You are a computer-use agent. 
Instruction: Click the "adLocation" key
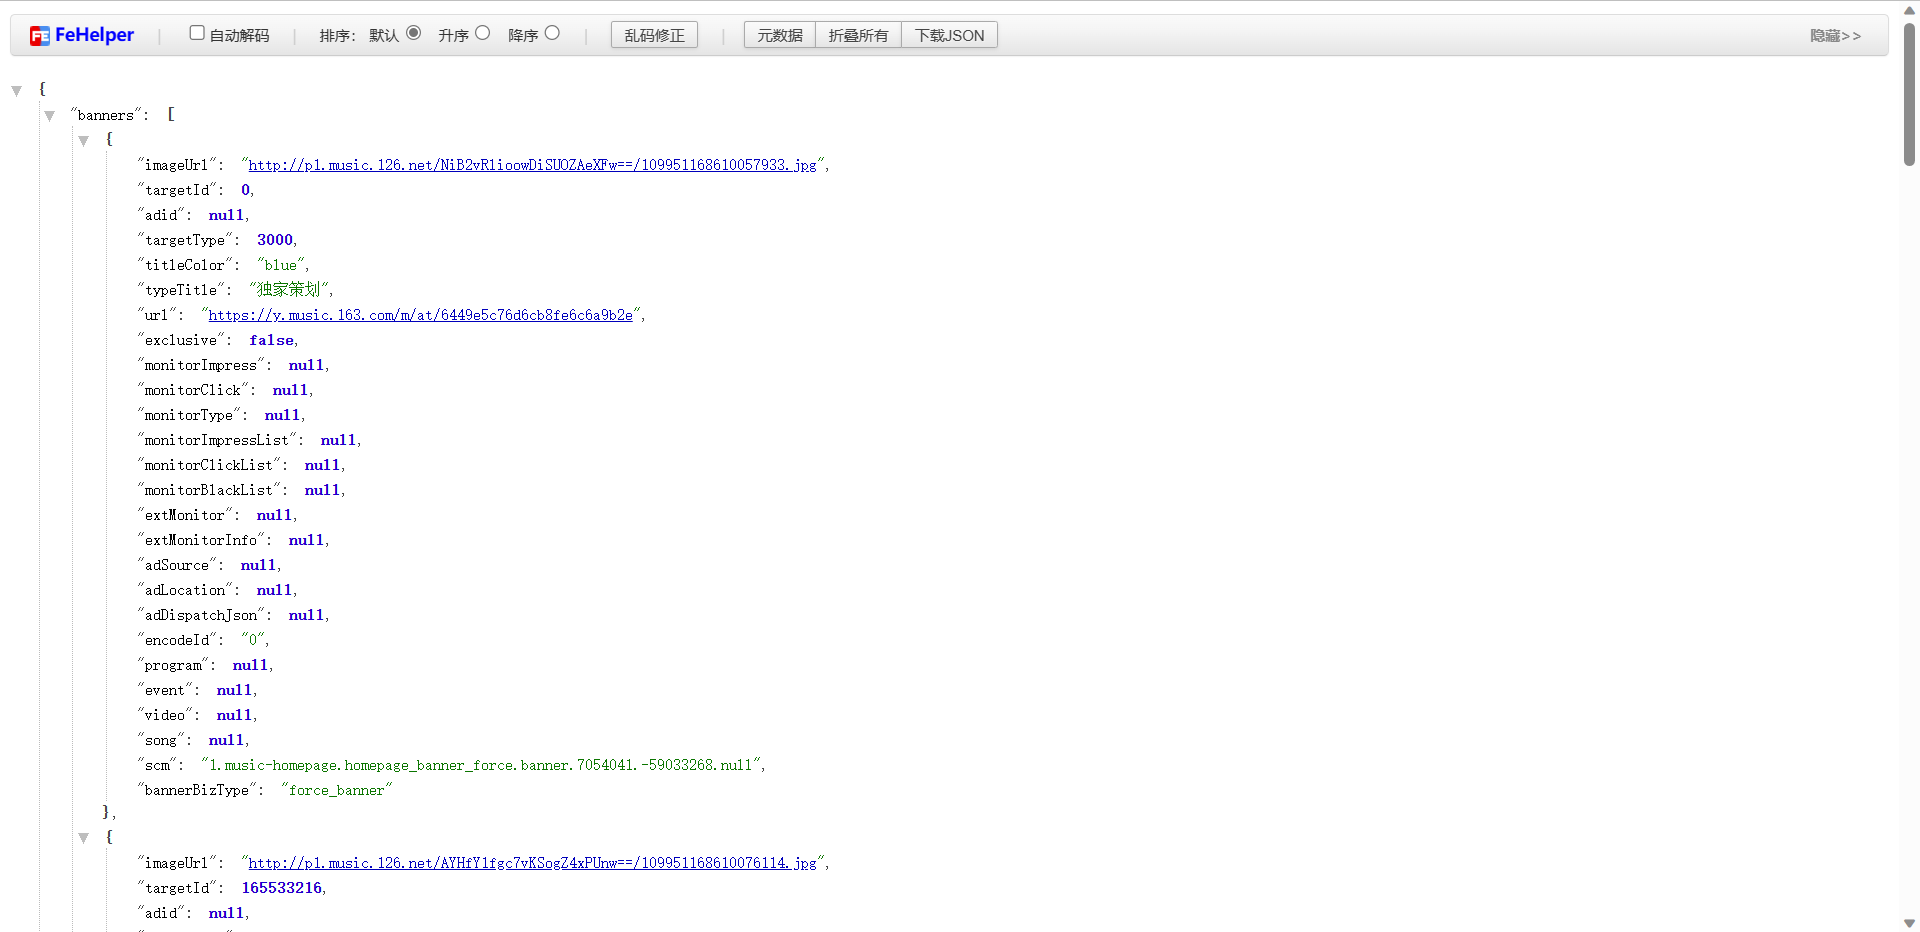coord(185,590)
